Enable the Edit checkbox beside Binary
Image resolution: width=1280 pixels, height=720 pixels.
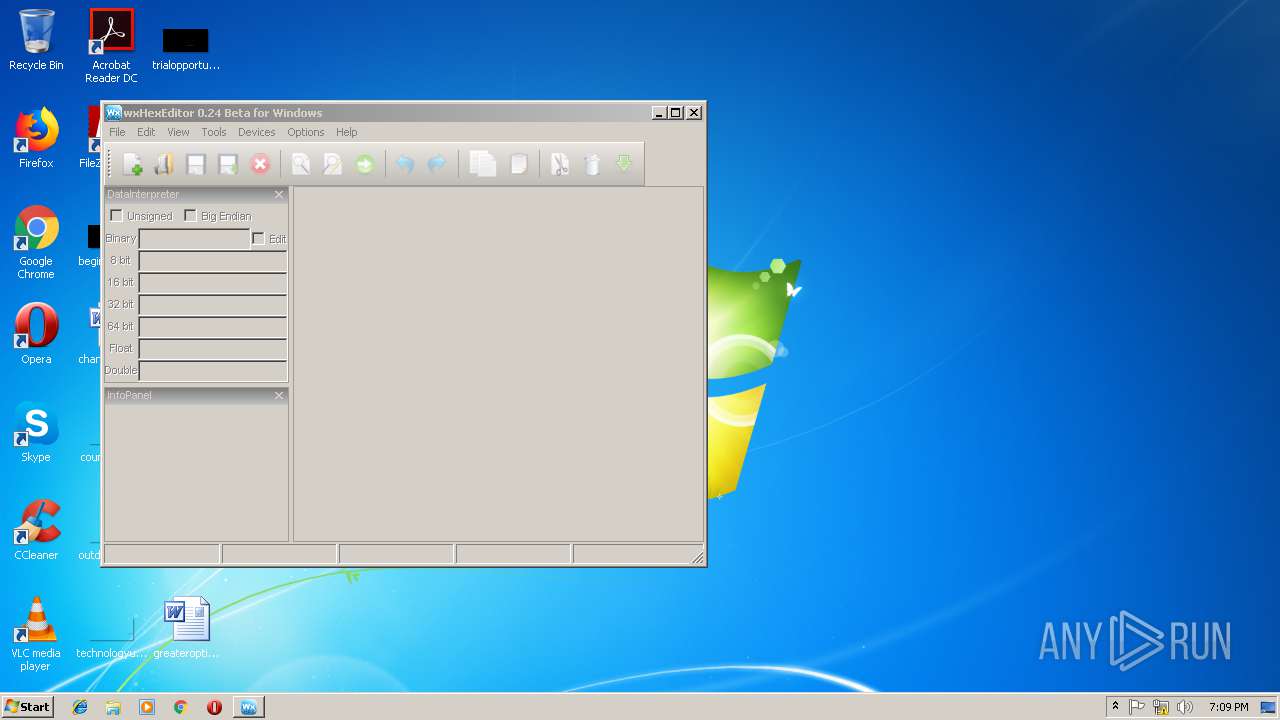pyautogui.click(x=259, y=238)
